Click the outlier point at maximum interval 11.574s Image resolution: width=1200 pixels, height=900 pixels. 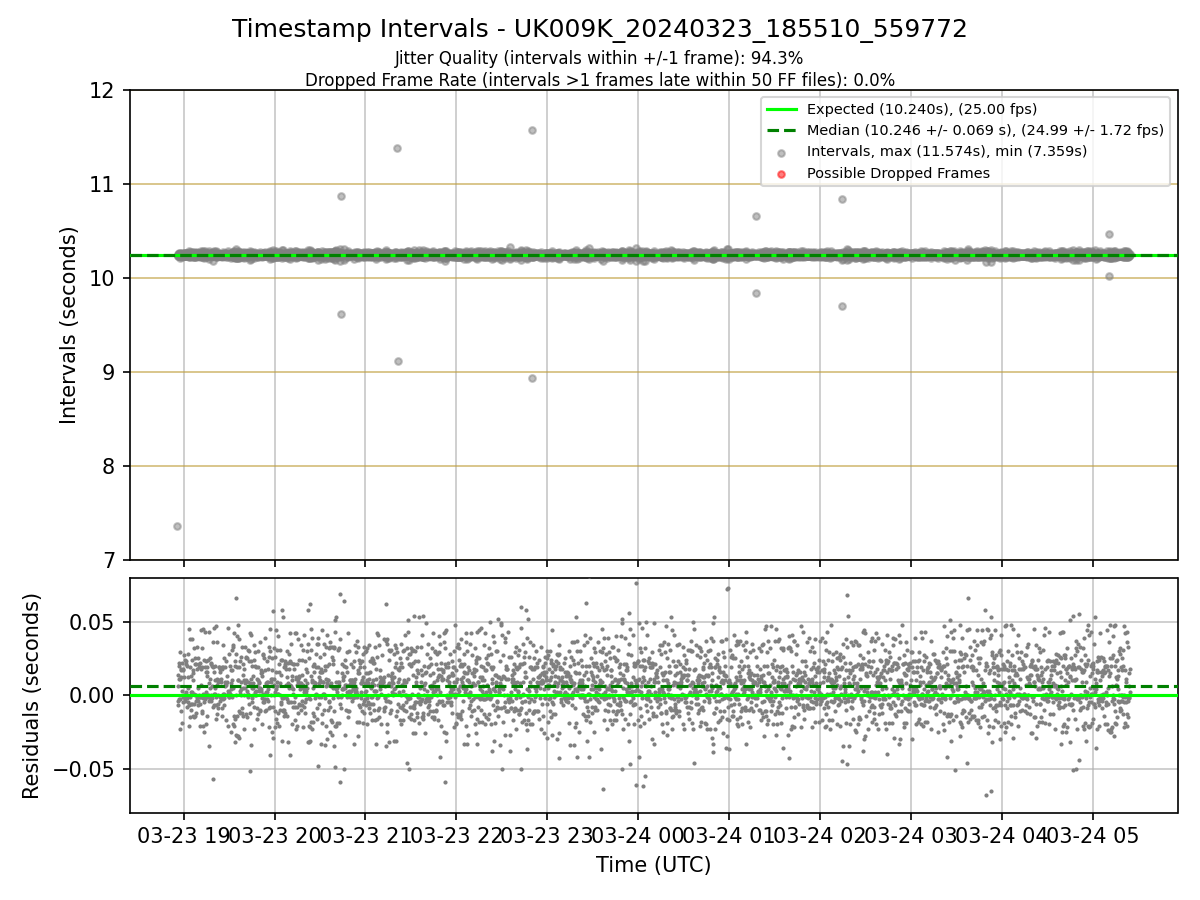532,130
